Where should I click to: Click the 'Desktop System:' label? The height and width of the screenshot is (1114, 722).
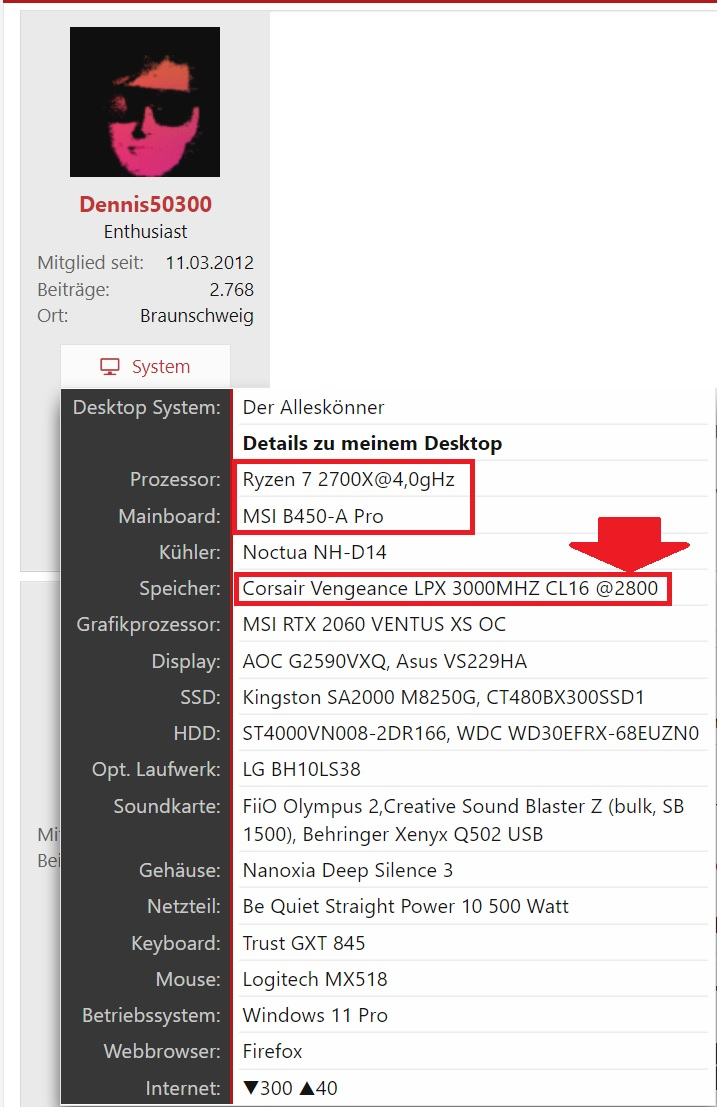pyautogui.click(x=146, y=407)
